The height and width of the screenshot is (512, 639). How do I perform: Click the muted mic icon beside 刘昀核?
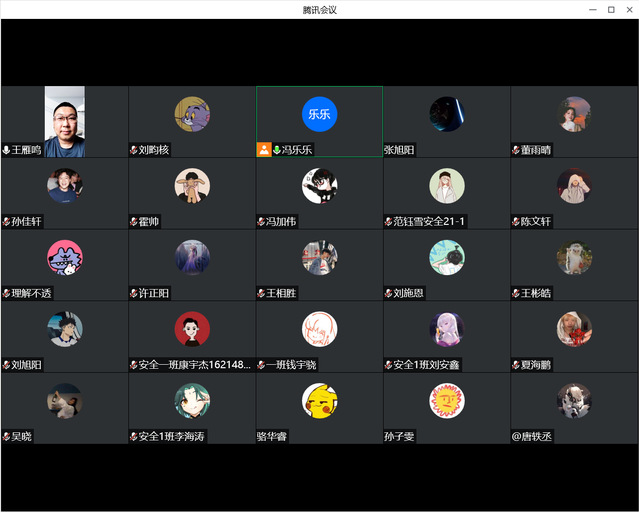(x=134, y=150)
